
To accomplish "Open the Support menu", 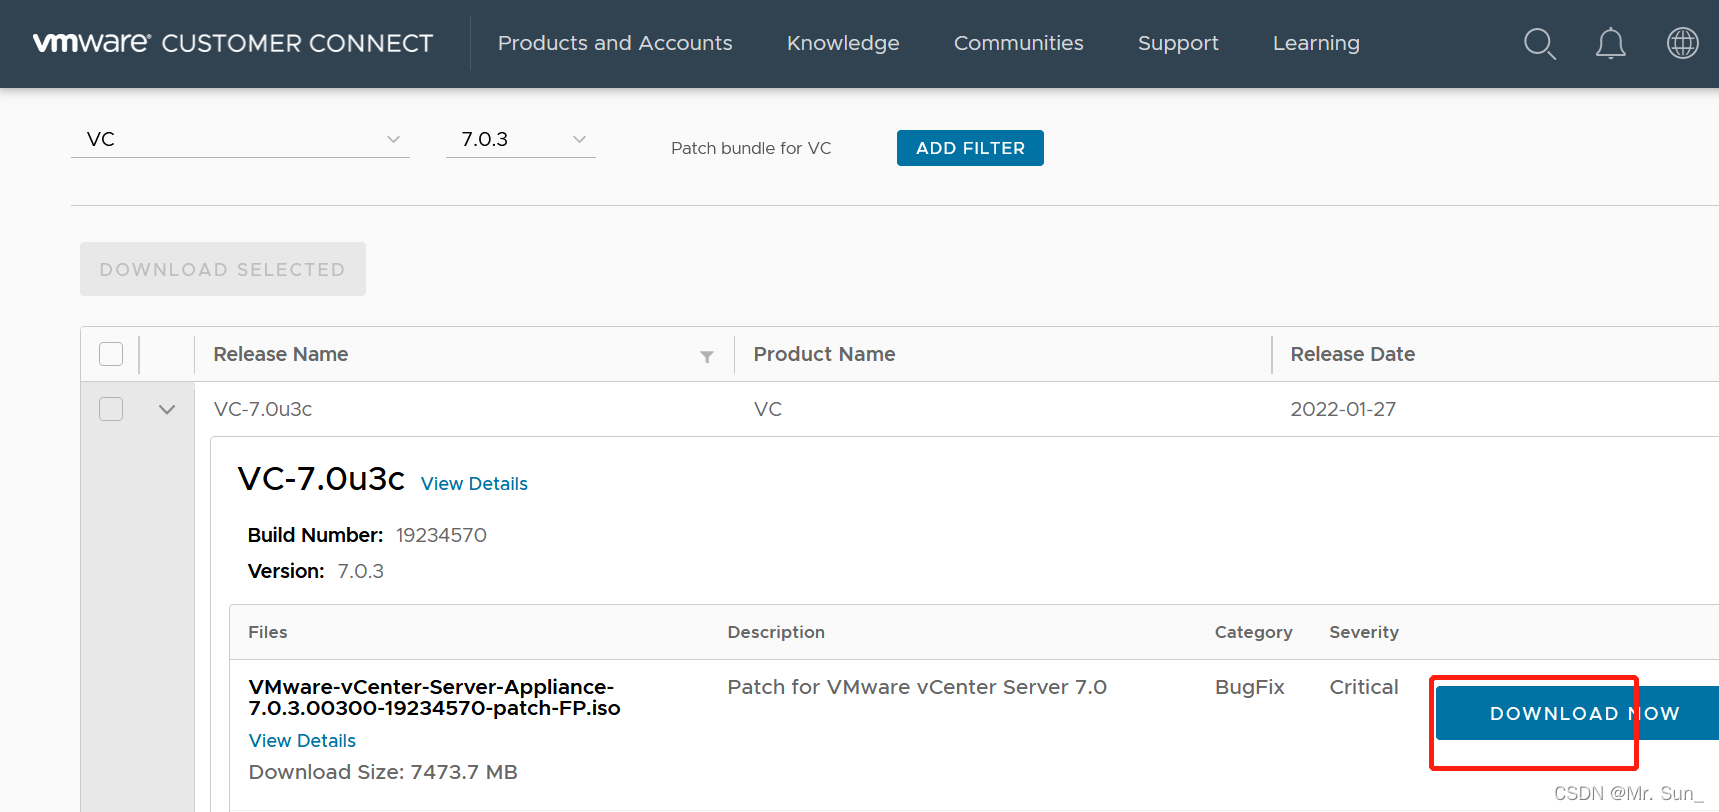I will click(x=1178, y=43).
